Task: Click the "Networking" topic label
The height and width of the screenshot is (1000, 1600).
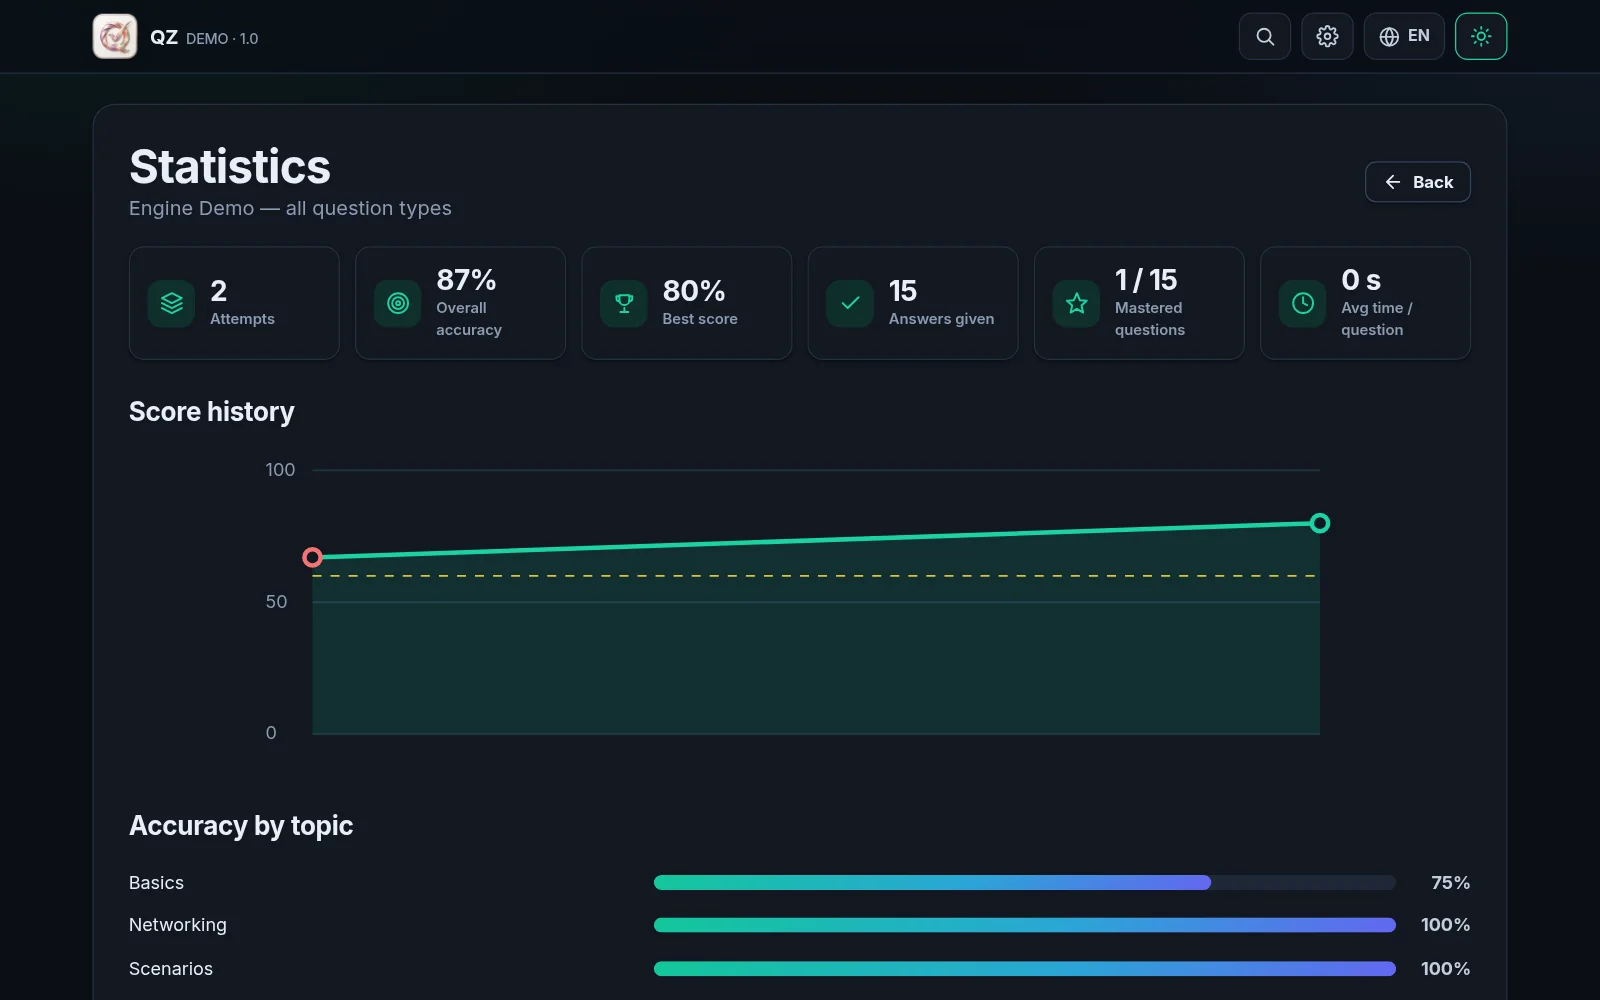Action: pos(178,925)
